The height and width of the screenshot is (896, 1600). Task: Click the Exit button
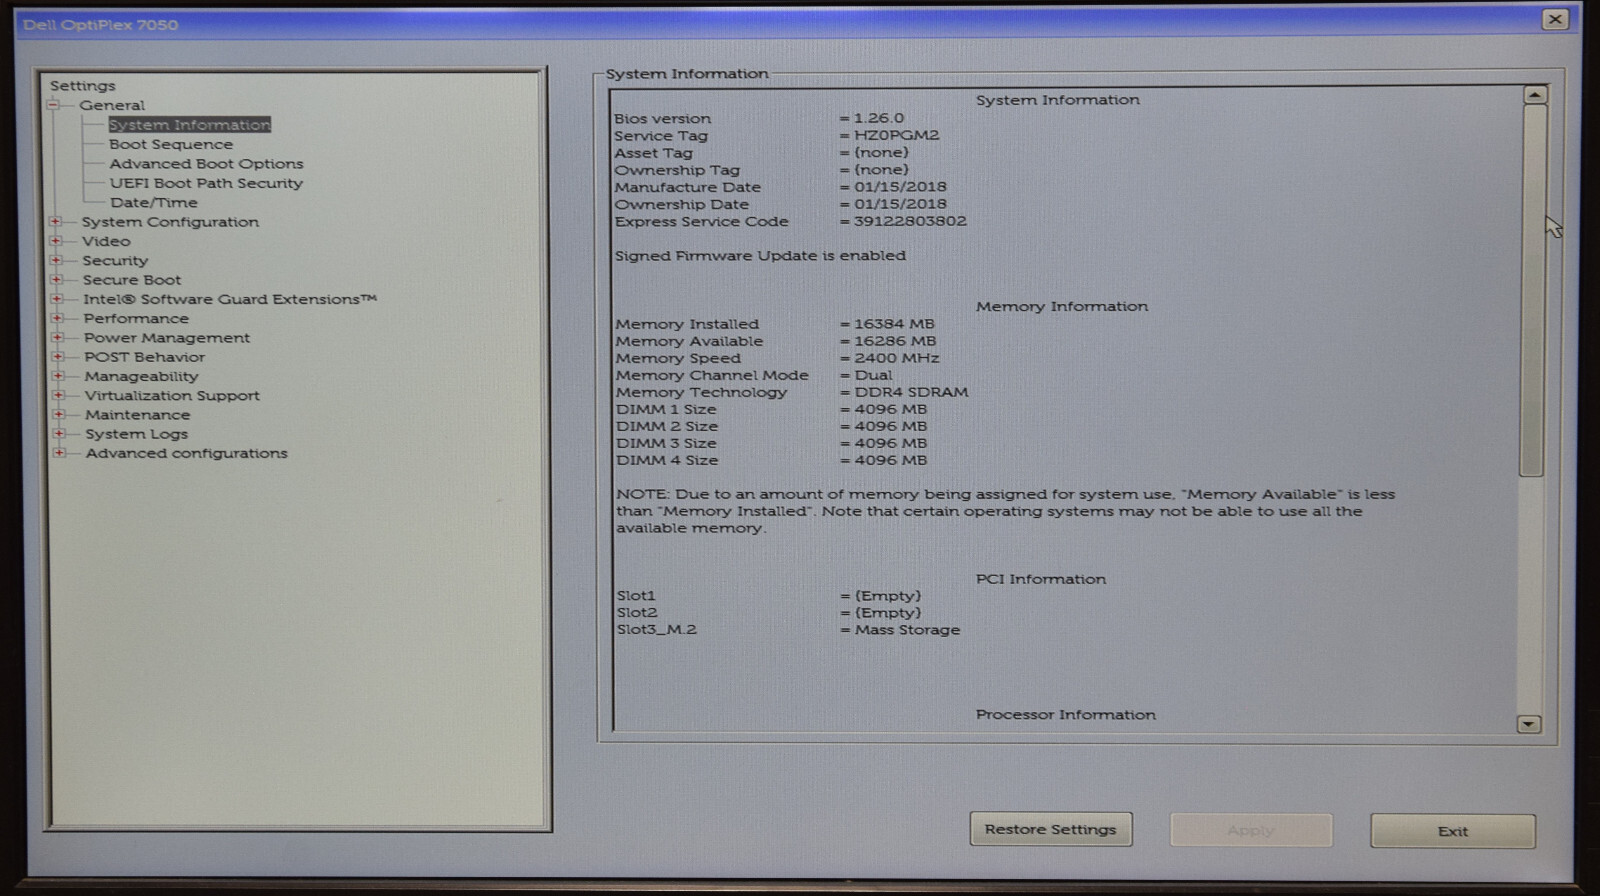click(x=1453, y=831)
